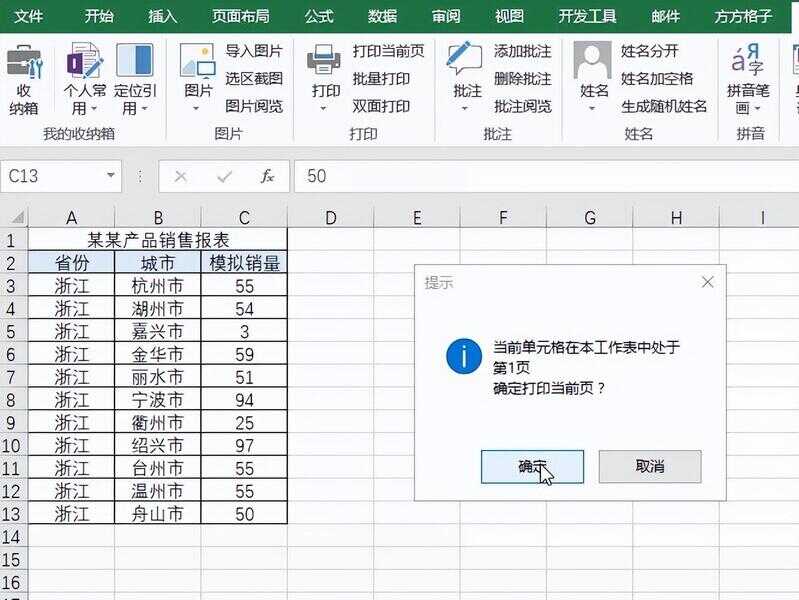The image size is (799, 600).
Task: Confirm printing with the 确定 button
Action: 532,466
